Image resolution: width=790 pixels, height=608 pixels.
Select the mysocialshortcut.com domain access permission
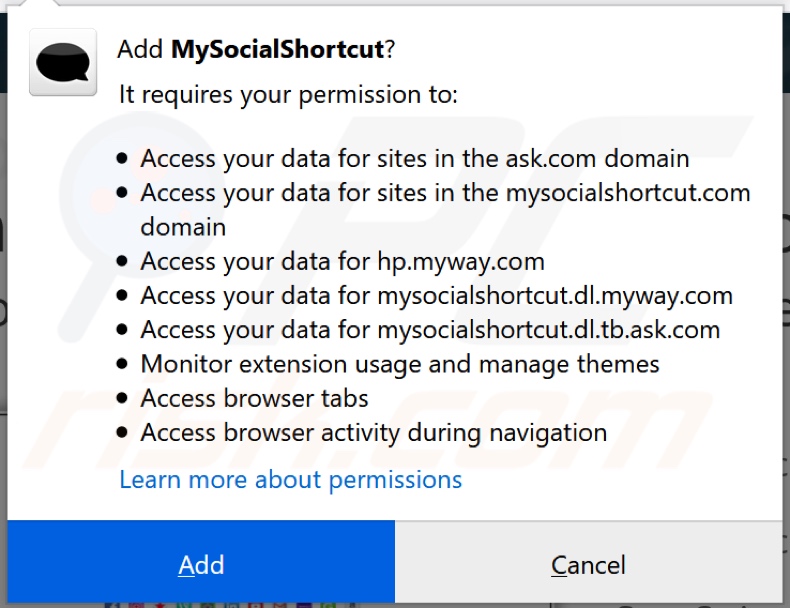[445, 192]
